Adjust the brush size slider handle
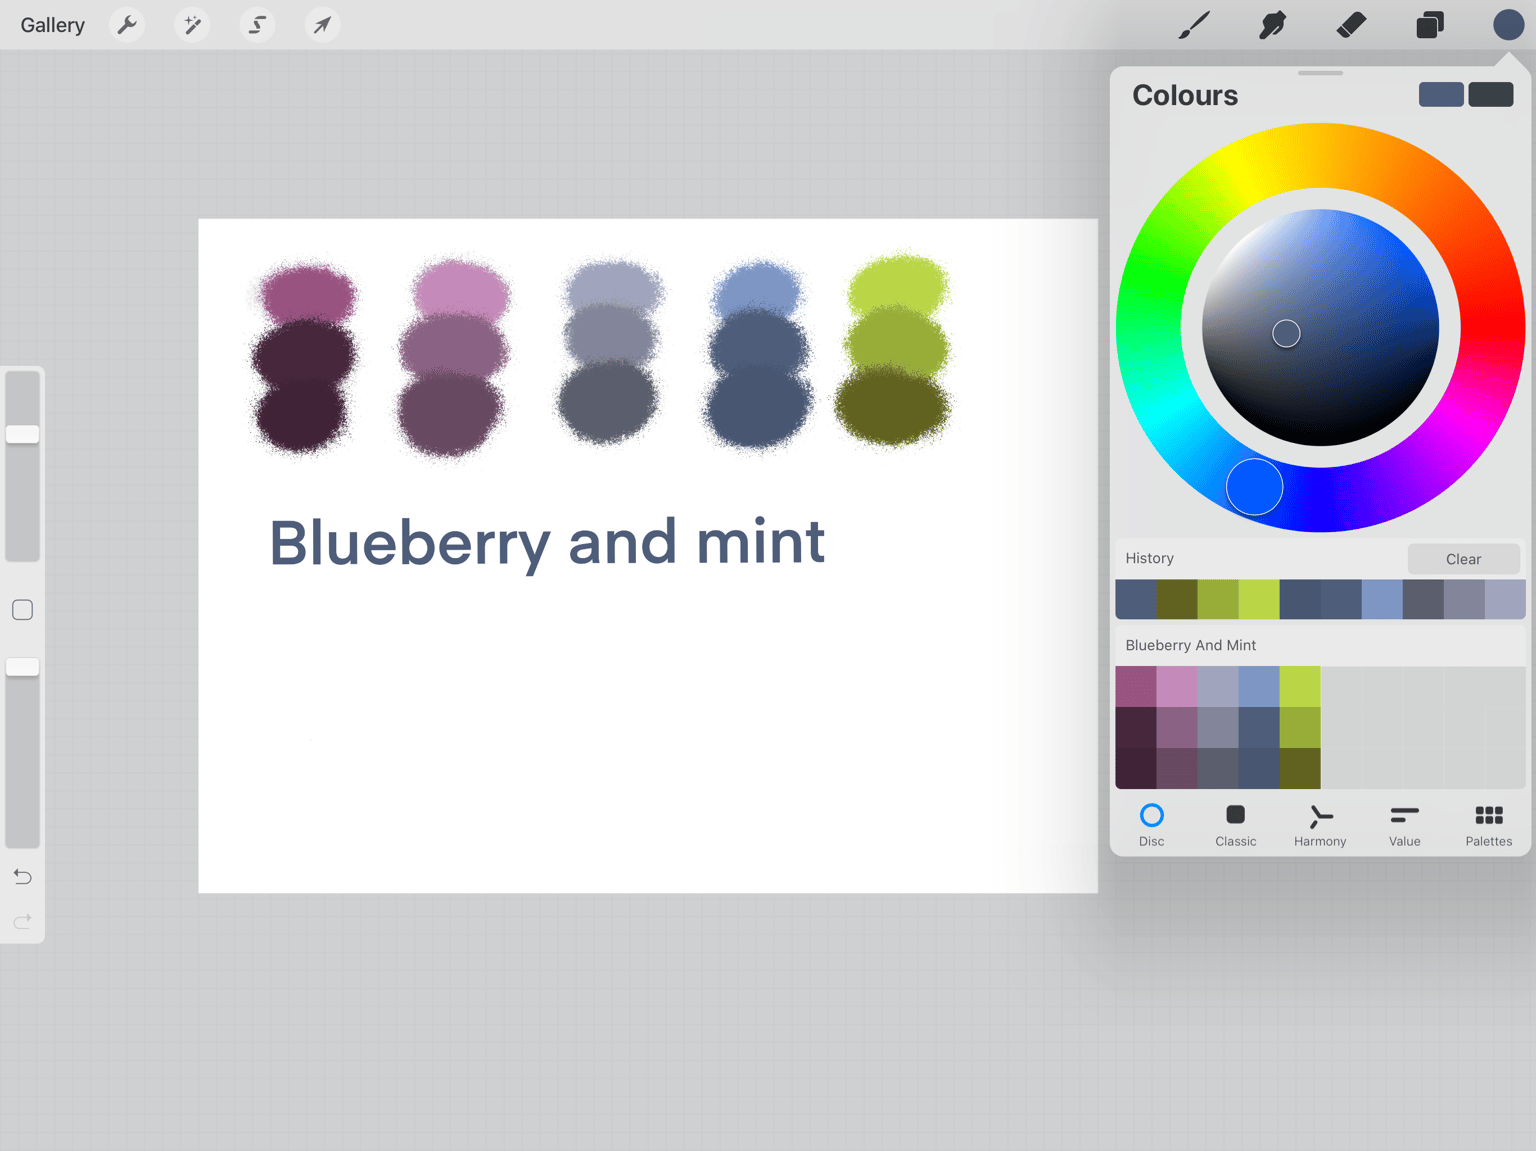 pyautogui.click(x=22, y=434)
